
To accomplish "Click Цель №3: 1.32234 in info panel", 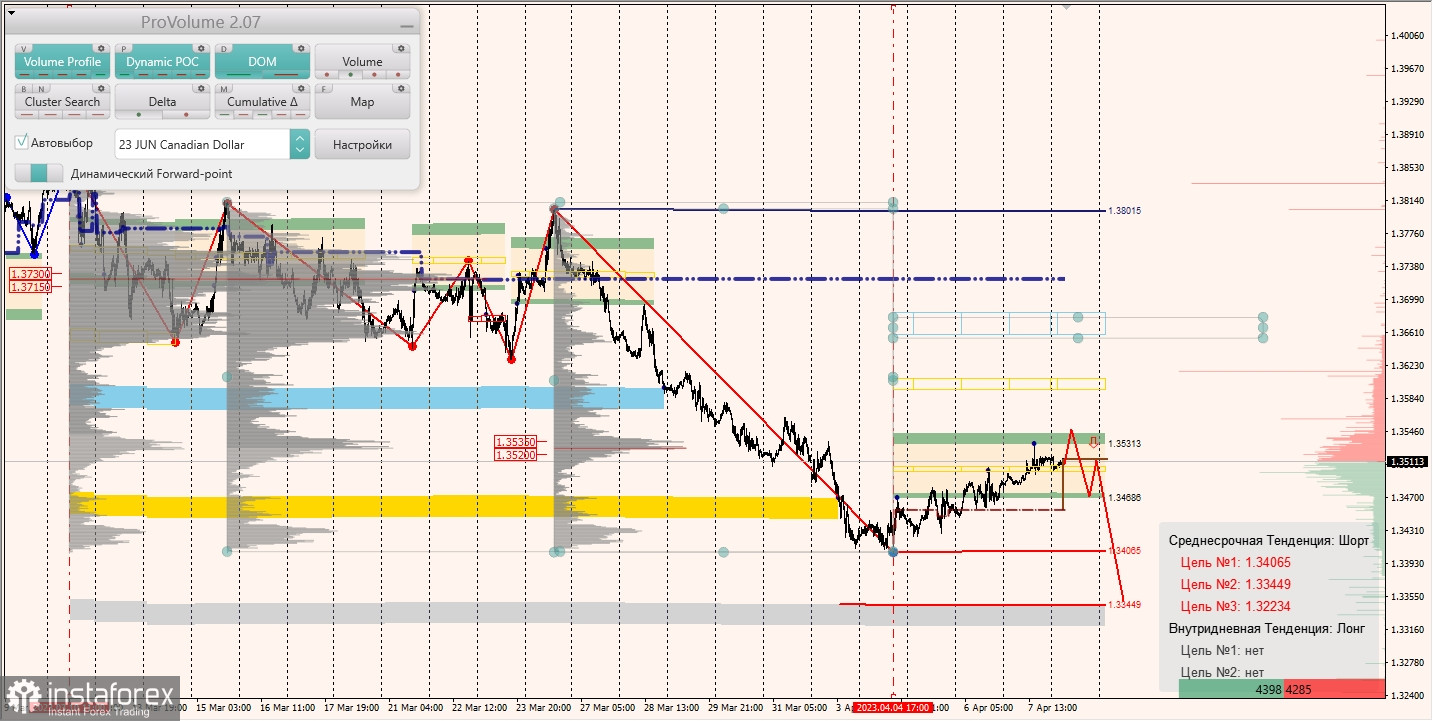I will (x=1235, y=606).
